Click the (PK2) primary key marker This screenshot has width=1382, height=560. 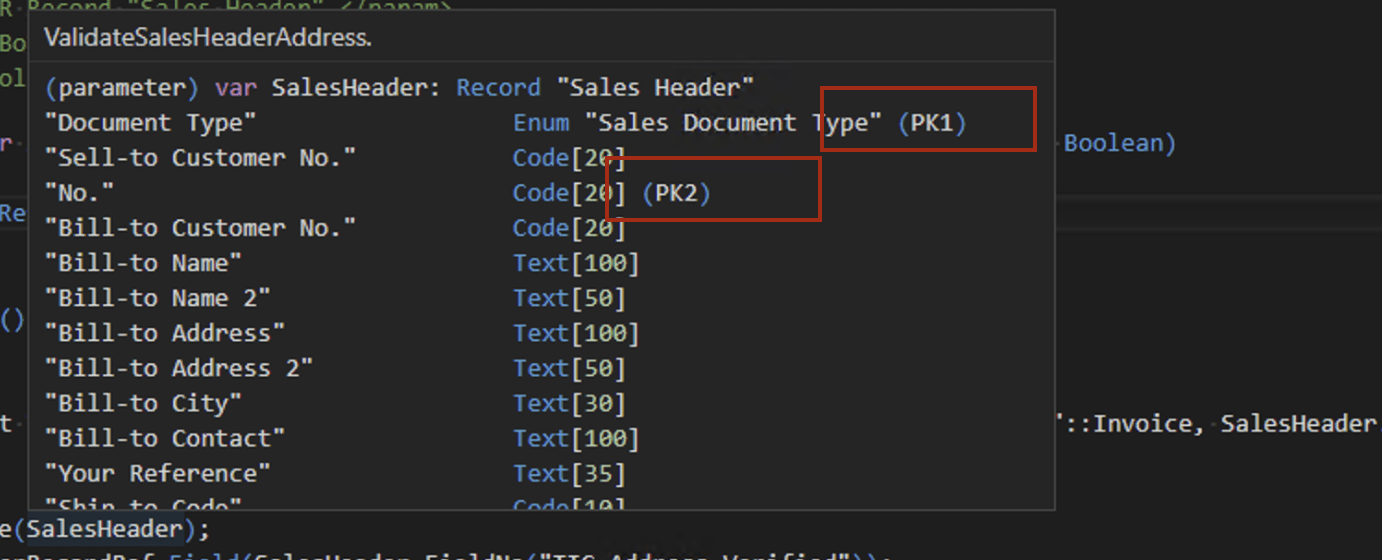676,193
